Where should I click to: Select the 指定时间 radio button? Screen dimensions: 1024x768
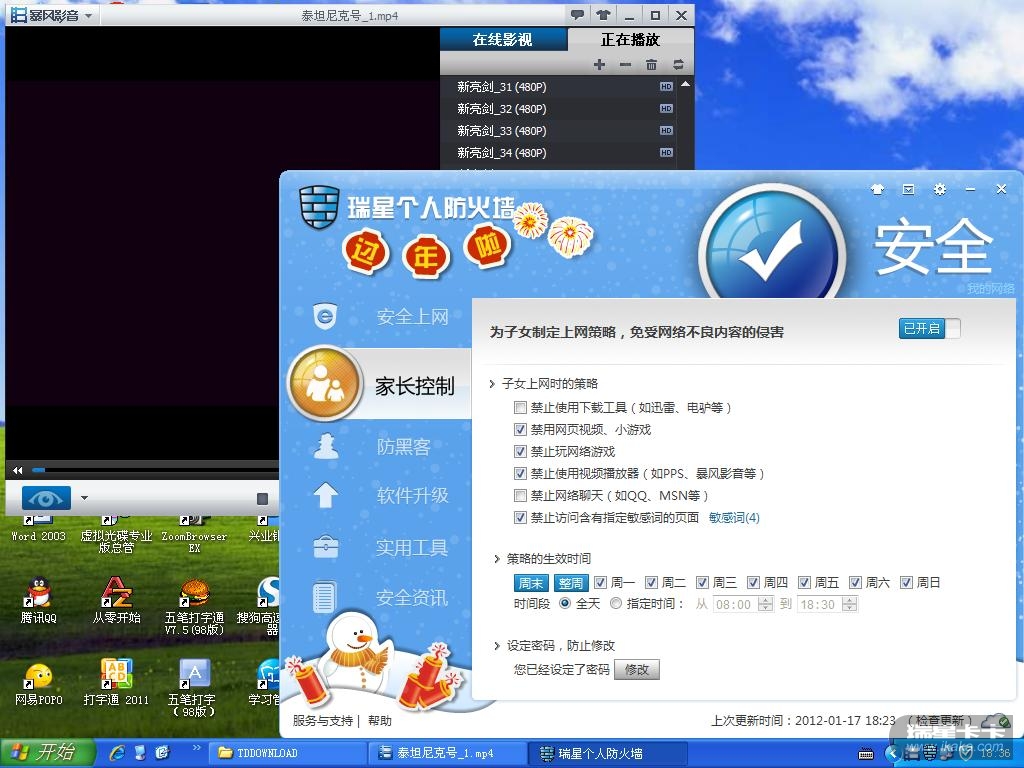pos(615,603)
